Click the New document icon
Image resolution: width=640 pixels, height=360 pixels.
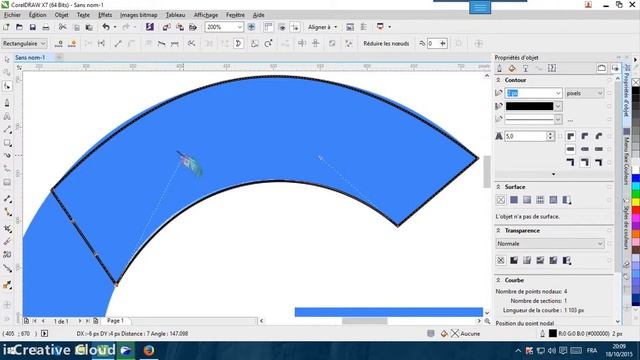[x=6, y=27]
